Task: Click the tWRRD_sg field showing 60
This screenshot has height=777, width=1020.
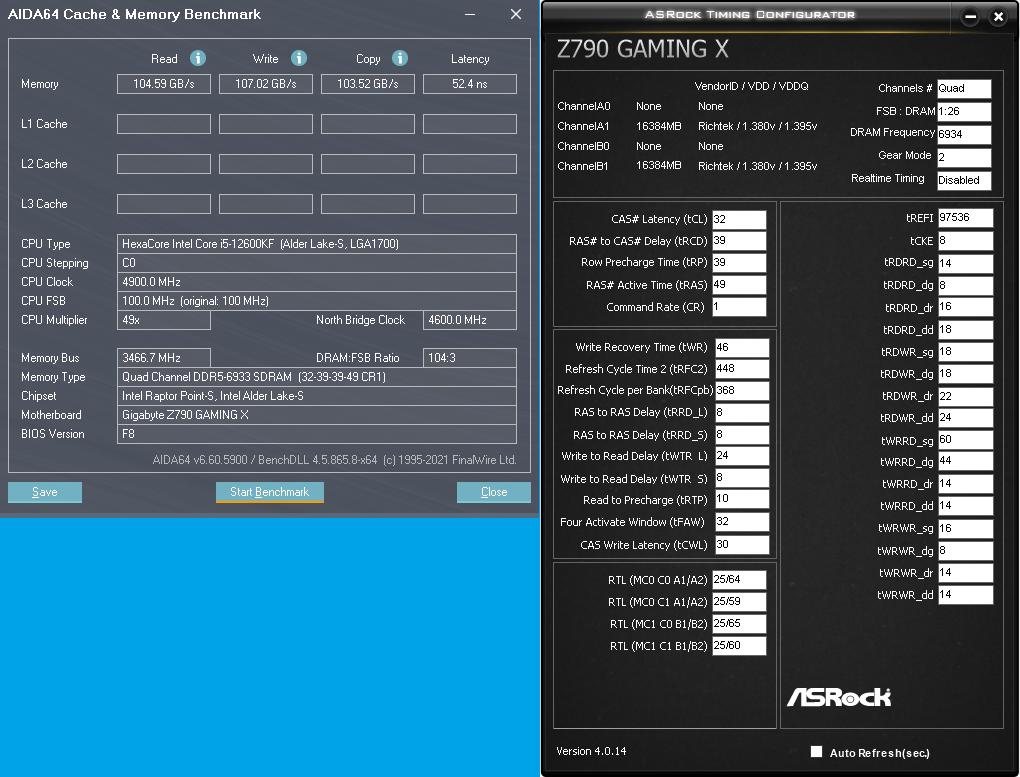Action: tap(966, 440)
